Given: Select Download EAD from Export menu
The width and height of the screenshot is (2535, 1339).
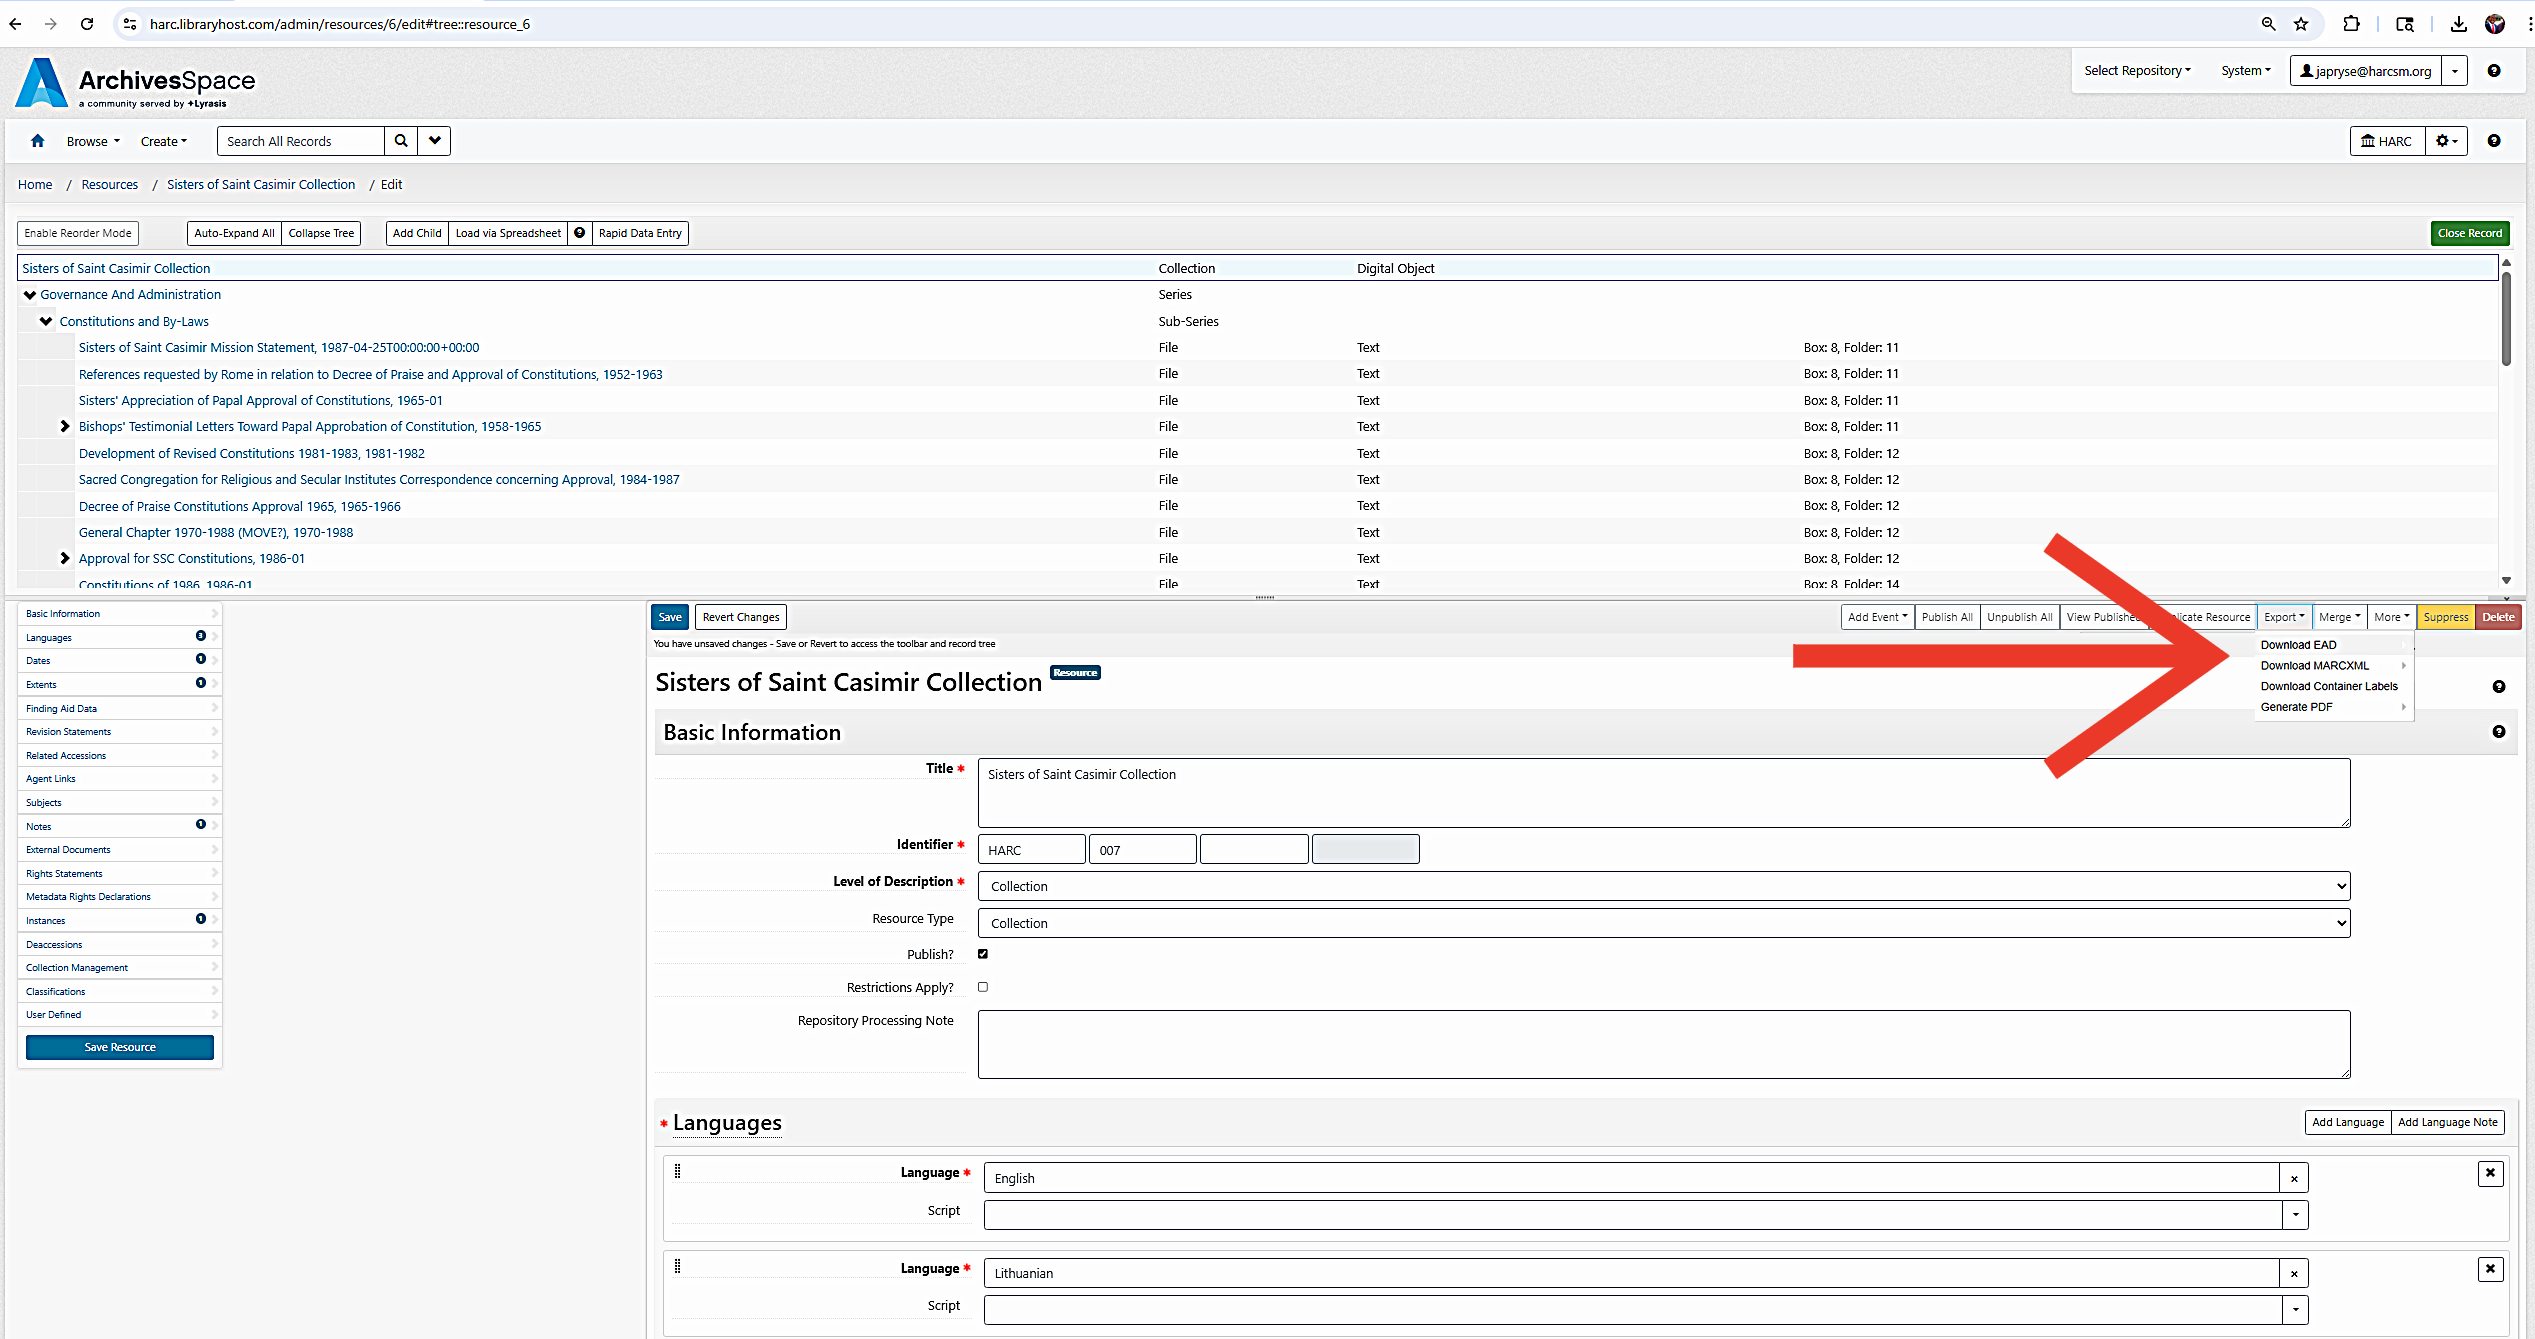Looking at the screenshot, I should tap(2298, 645).
